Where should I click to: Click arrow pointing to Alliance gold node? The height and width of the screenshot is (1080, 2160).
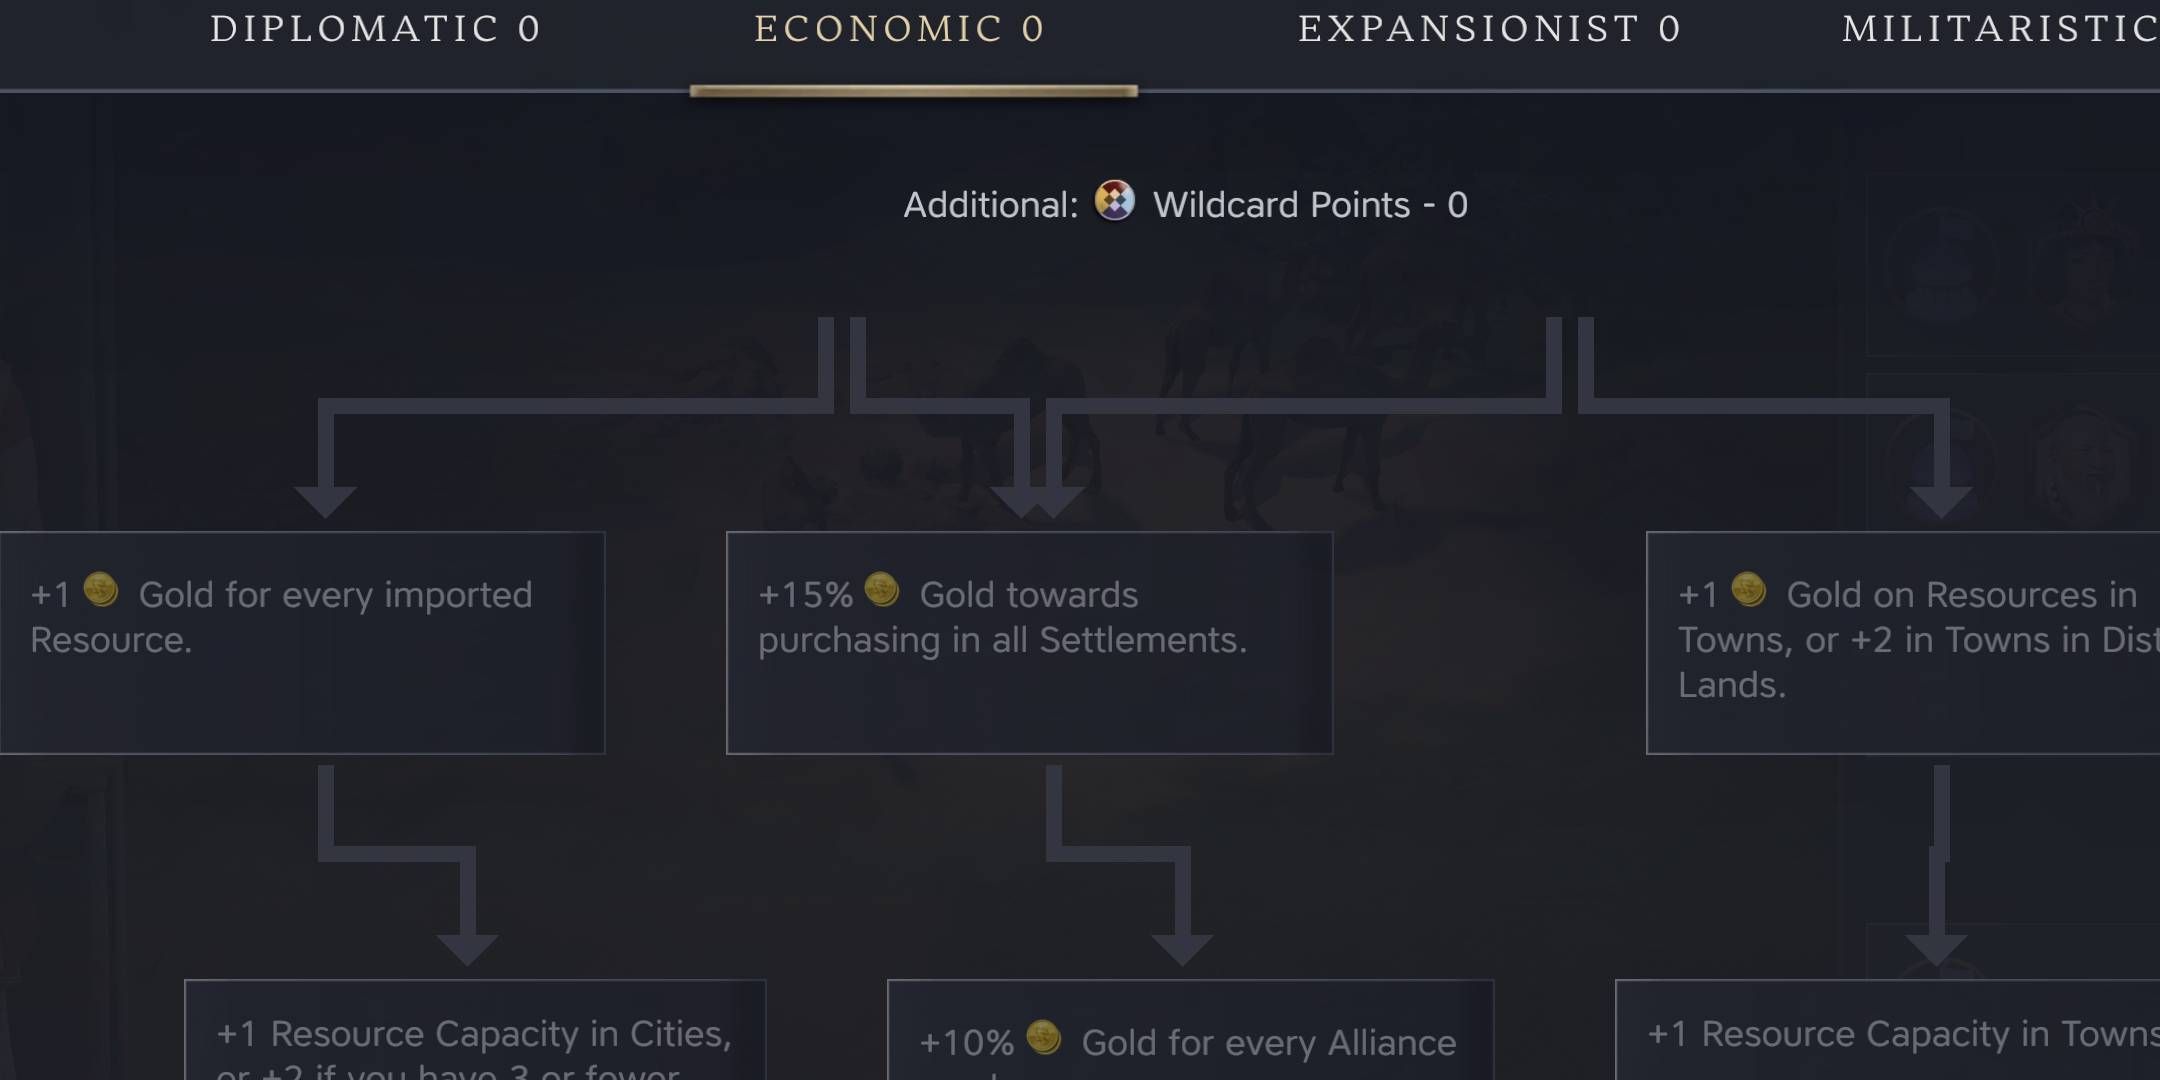coord(1182,948)
